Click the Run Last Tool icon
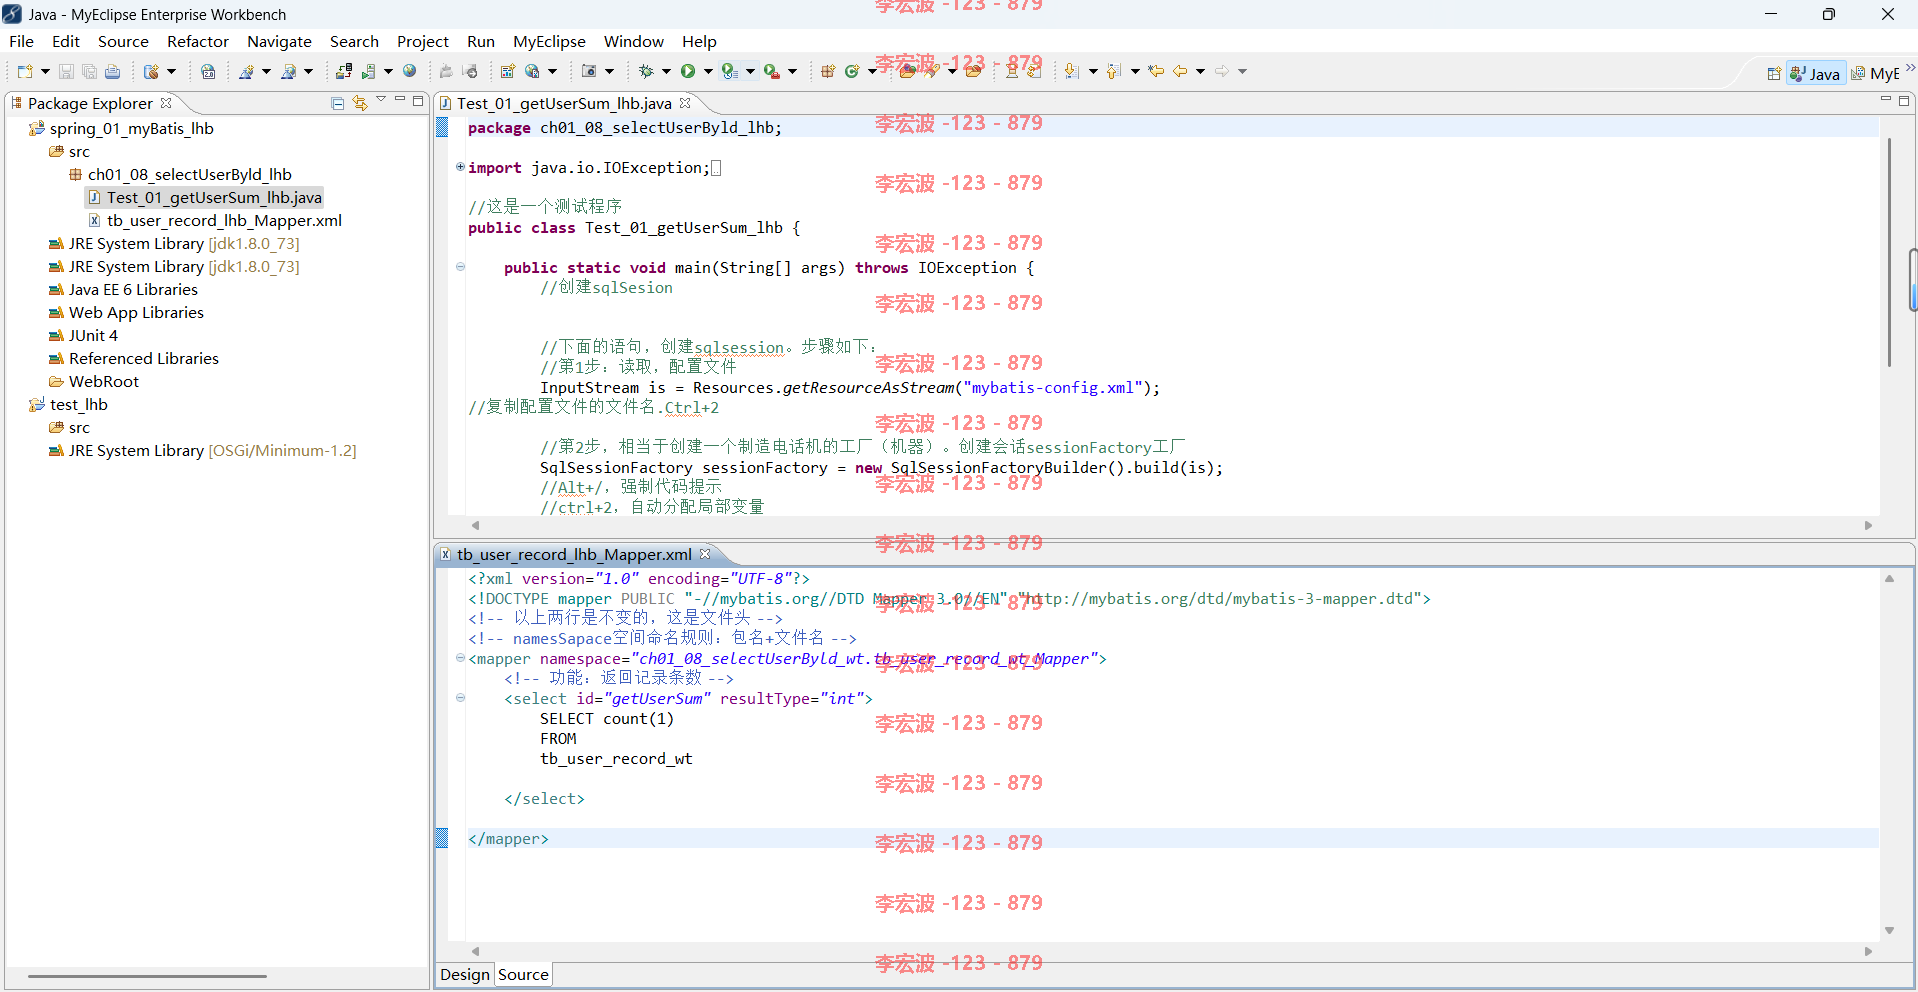 (771, 71)
